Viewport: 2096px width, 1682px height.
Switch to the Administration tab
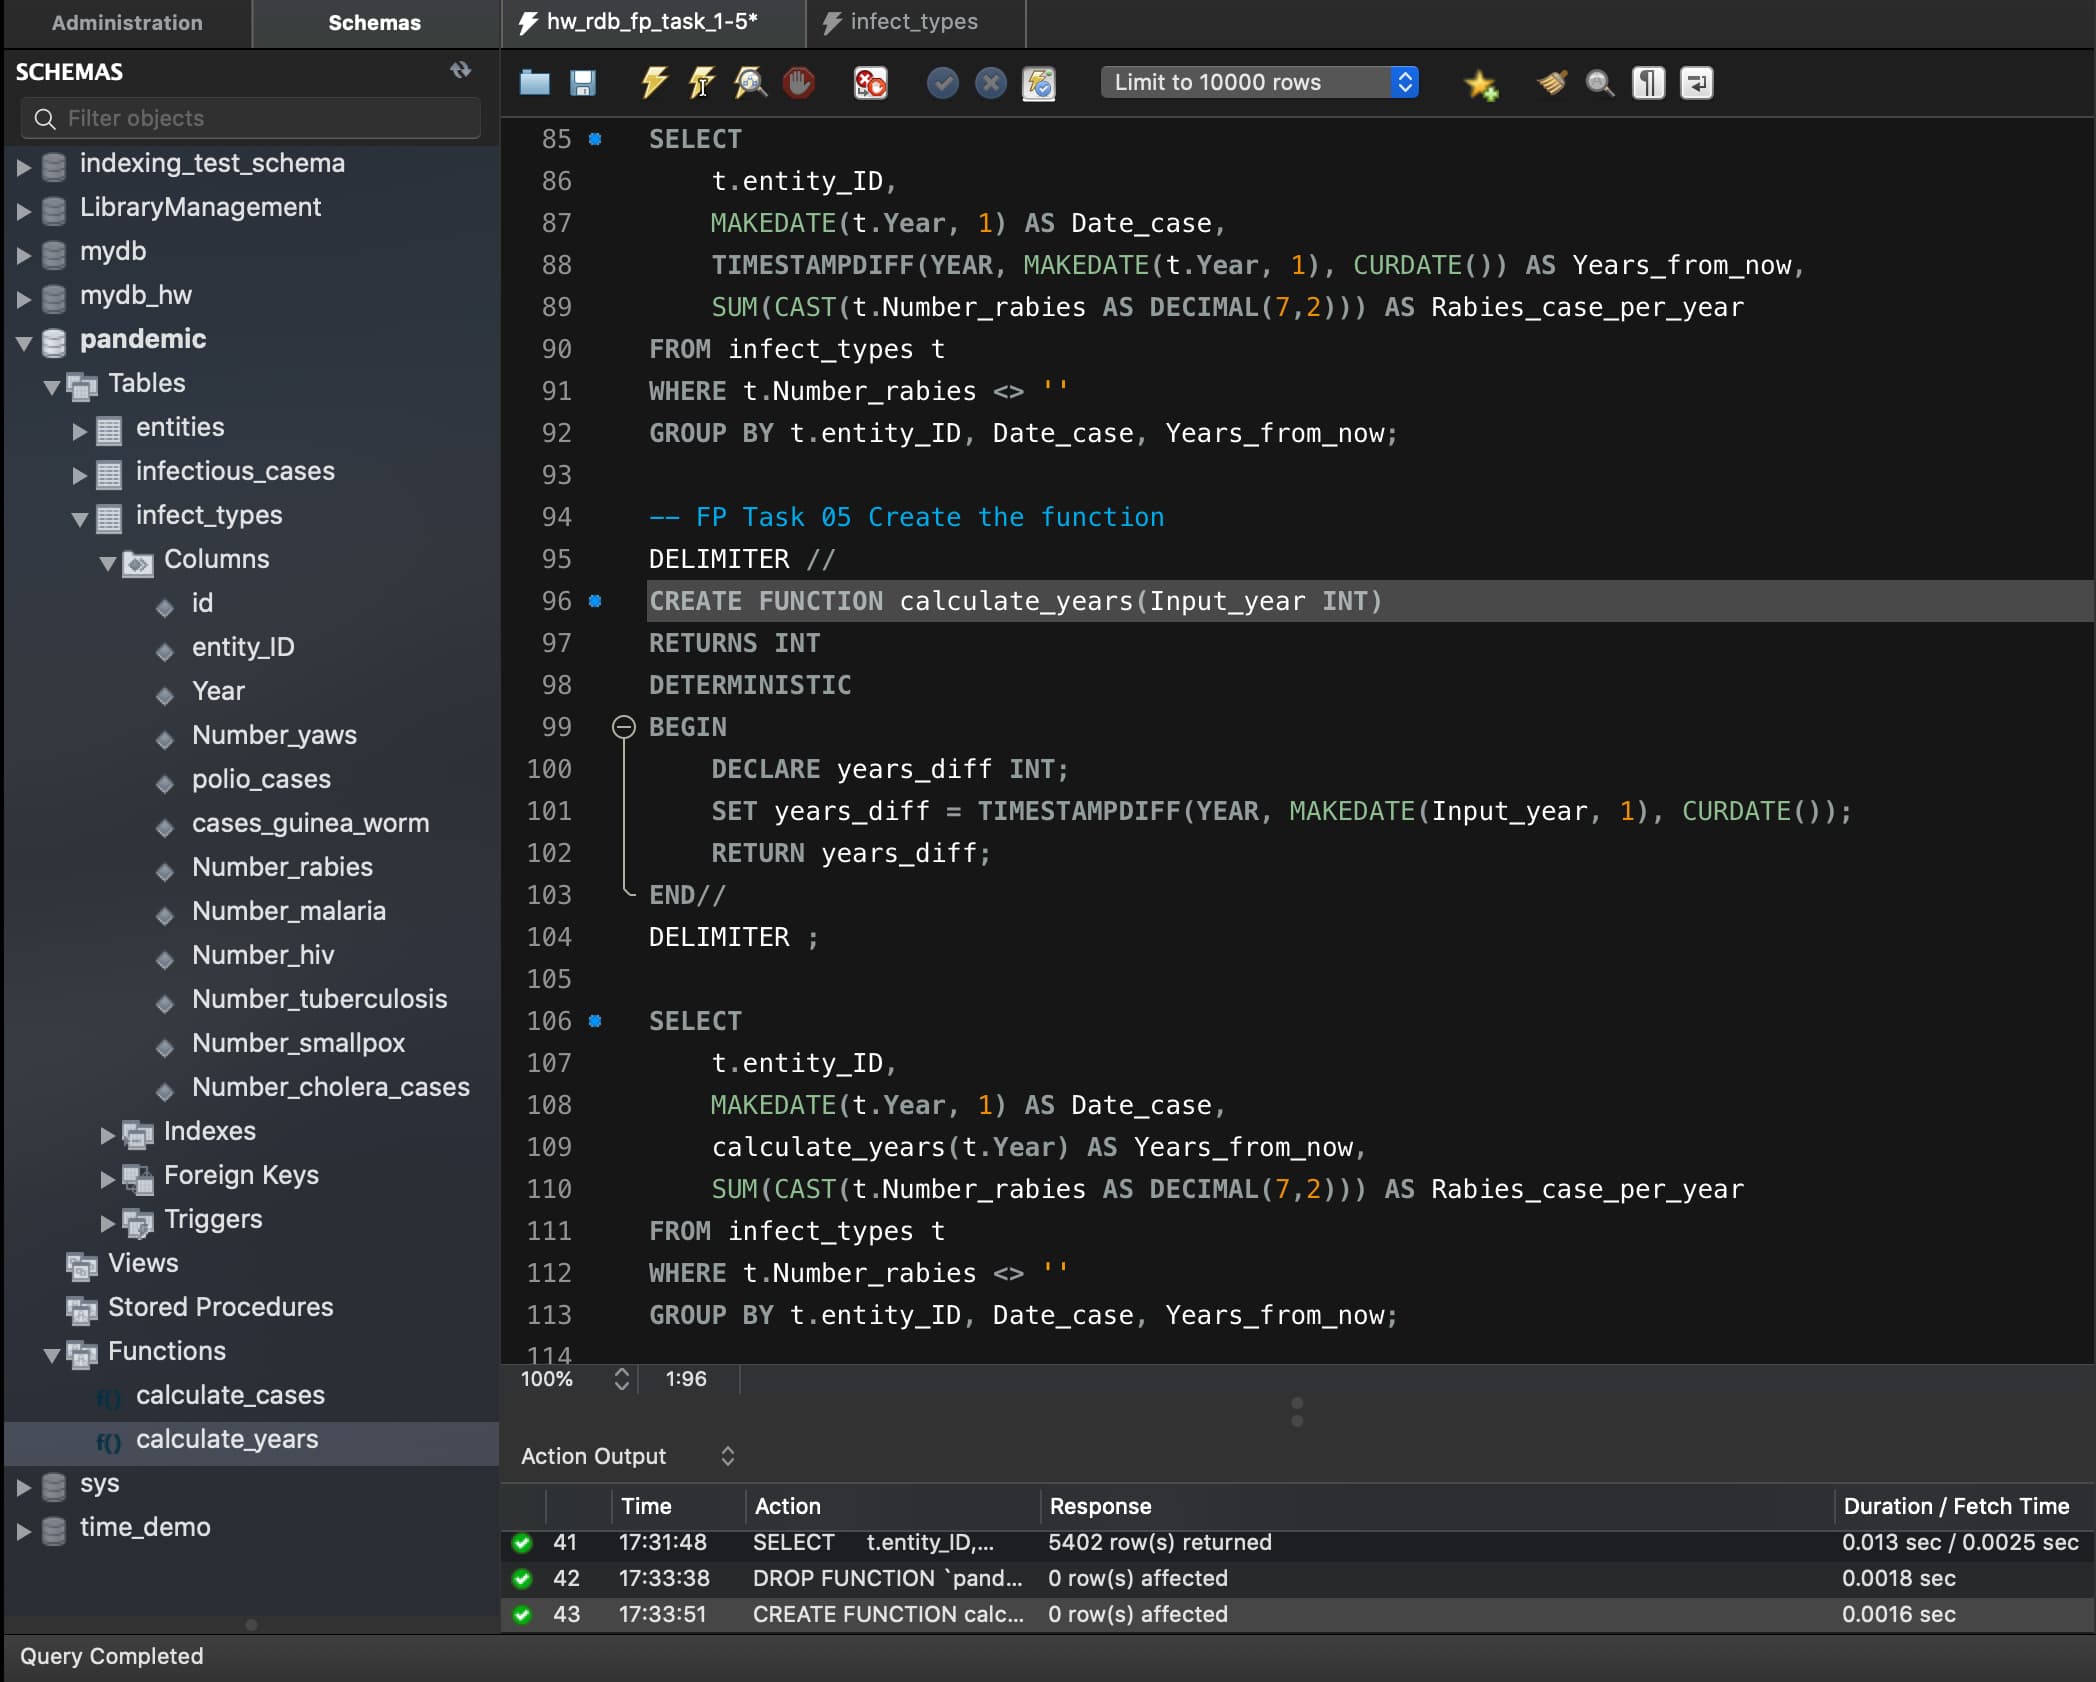(127, 22)
